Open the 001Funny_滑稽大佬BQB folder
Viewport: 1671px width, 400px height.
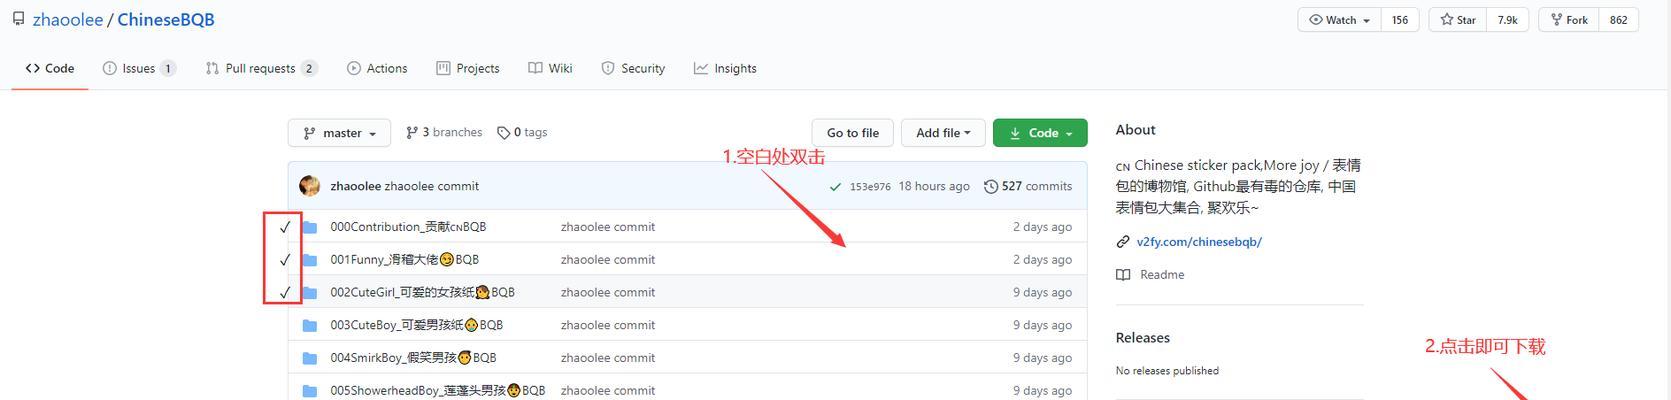pyautogui.click(x=405, y=259)
